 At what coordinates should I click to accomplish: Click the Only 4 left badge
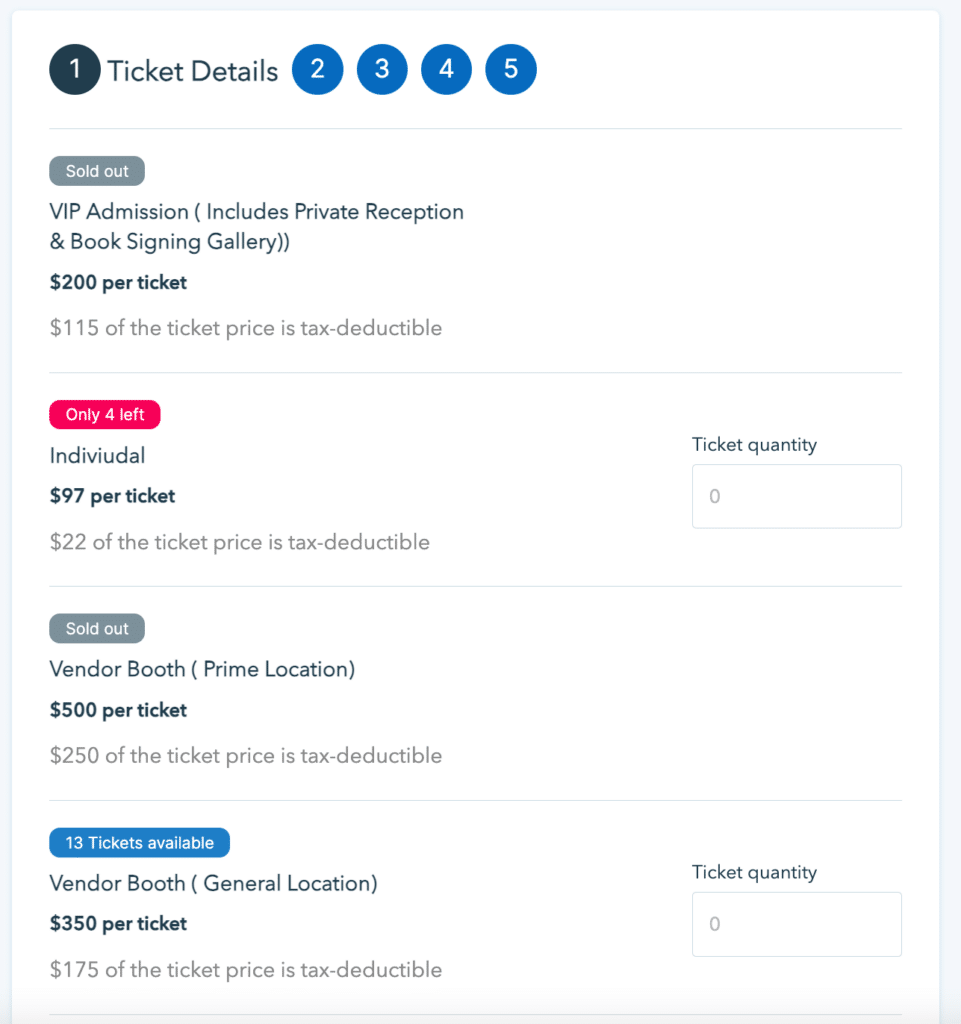coord(105,415)
